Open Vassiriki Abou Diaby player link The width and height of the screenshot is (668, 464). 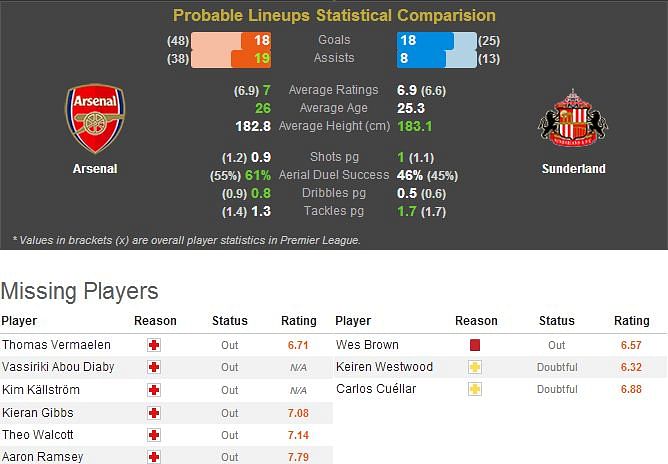click(58, 367)
